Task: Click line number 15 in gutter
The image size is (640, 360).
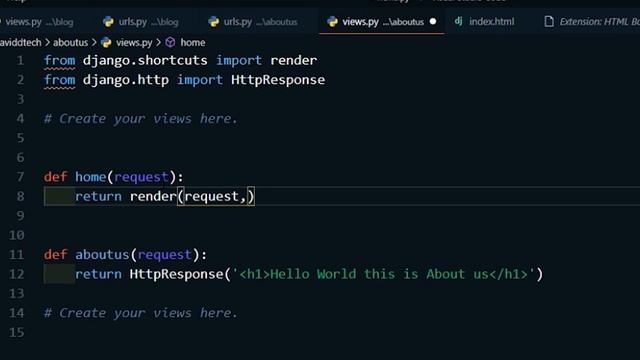Action: point(16,333)
